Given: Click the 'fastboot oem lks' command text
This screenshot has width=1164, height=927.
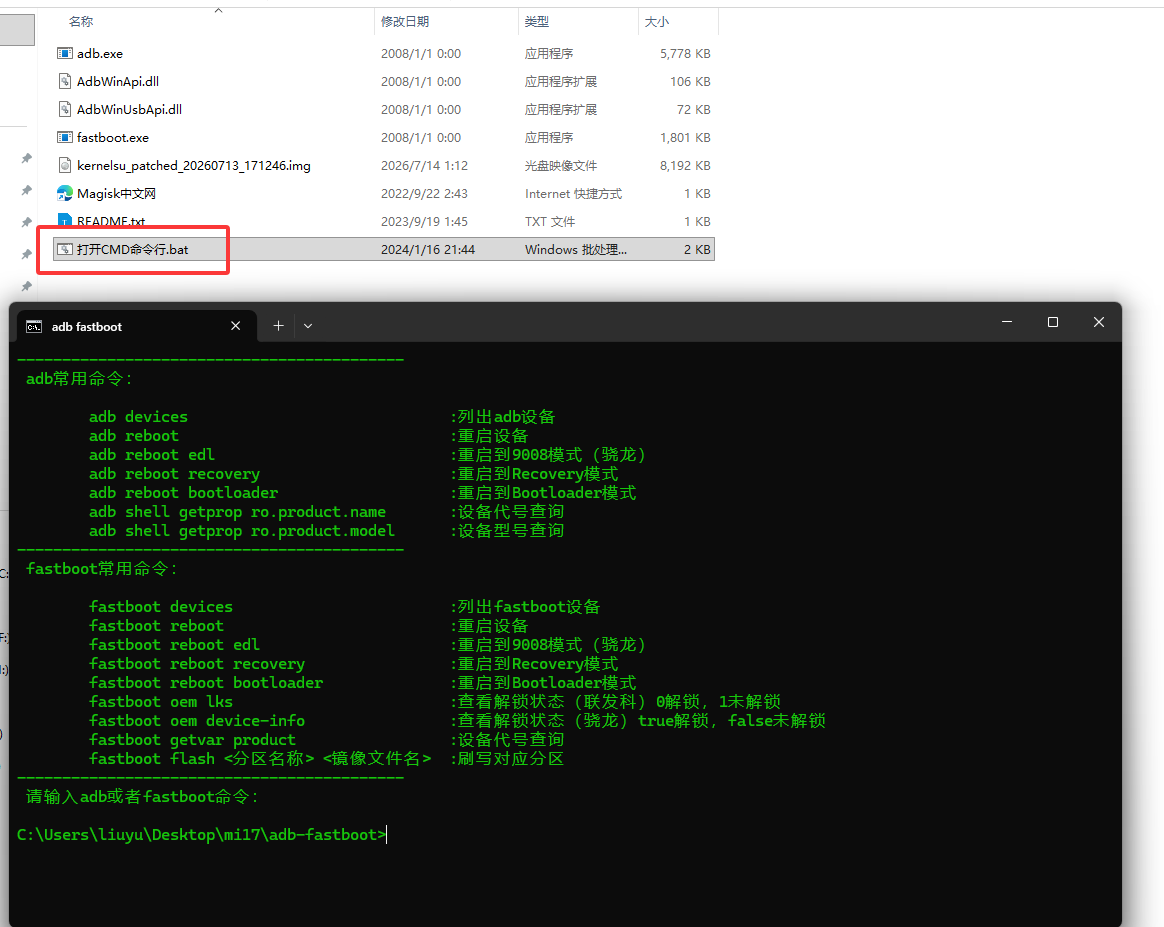Looking at the screenshot, I should point(160,701).
